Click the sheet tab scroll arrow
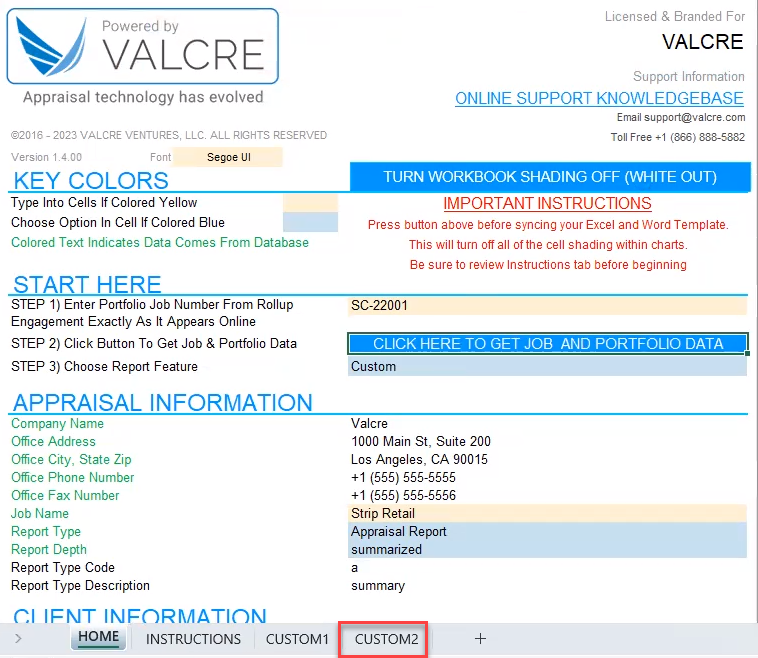Screen dimensions: 758x658 [x=18, y=639]
